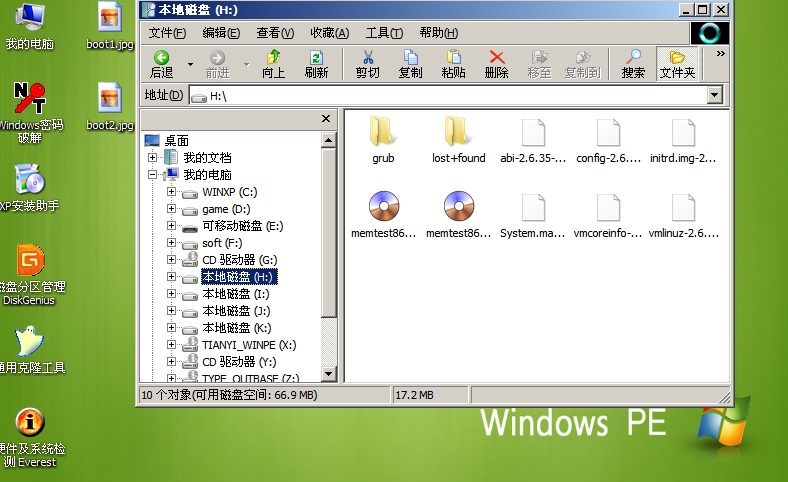Viewport: 788px width, 482px height.
Task: Select WINXP (C:) in the tree
Action: coord(230,192)
